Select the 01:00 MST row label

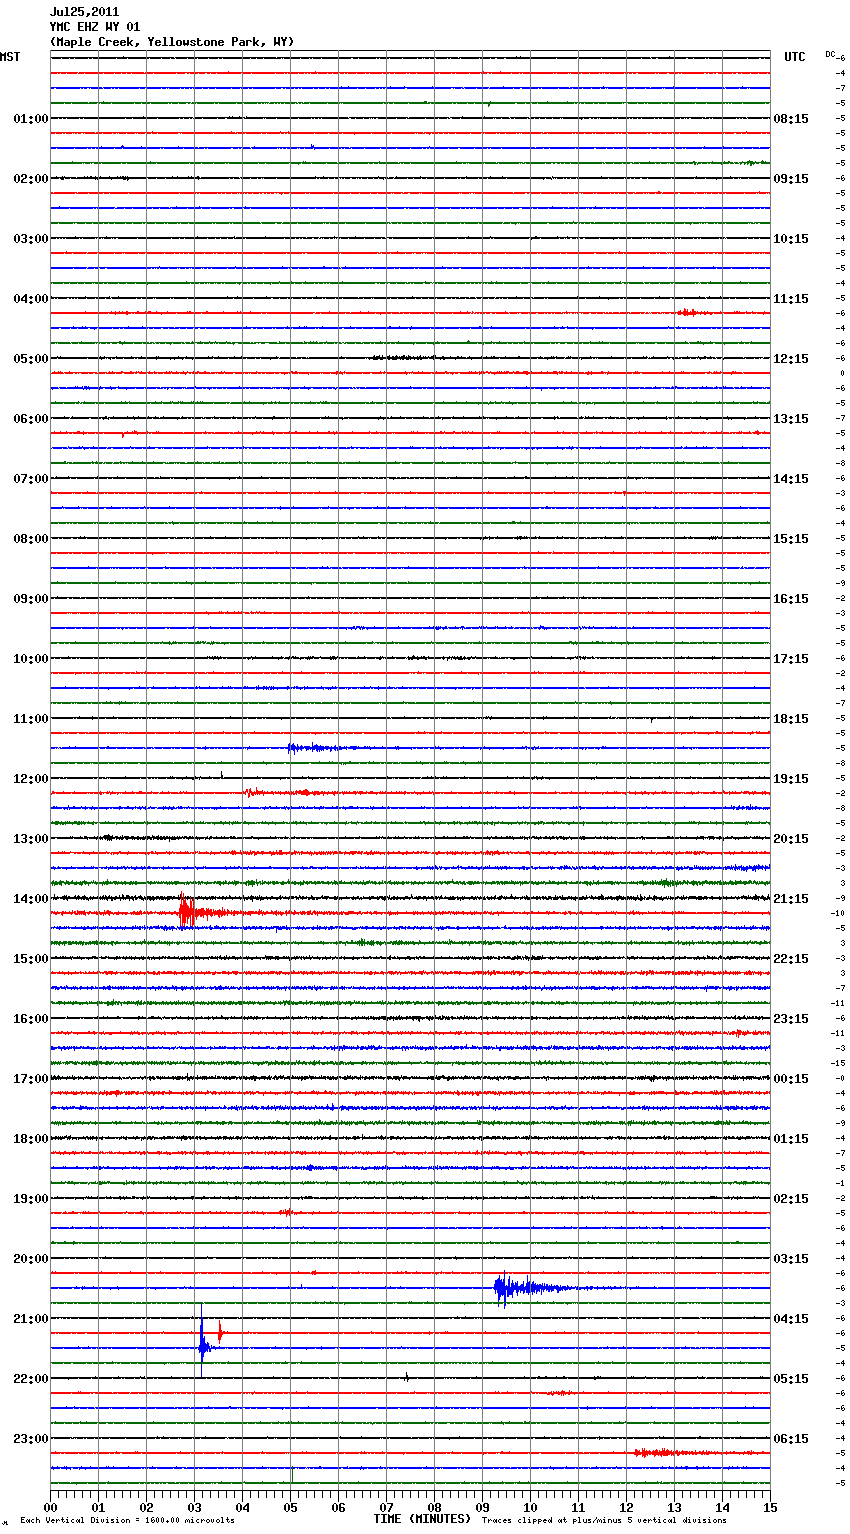(x=30, y=119)
